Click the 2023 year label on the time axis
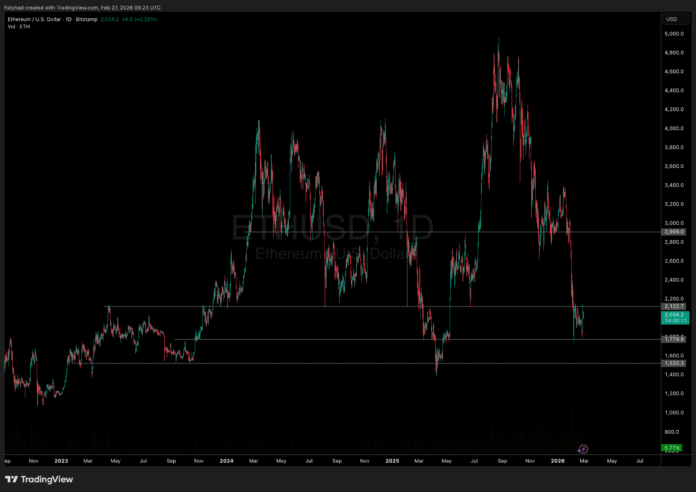Screen dimensions: 696x492 pyautogui.click(x=60, y=461)
